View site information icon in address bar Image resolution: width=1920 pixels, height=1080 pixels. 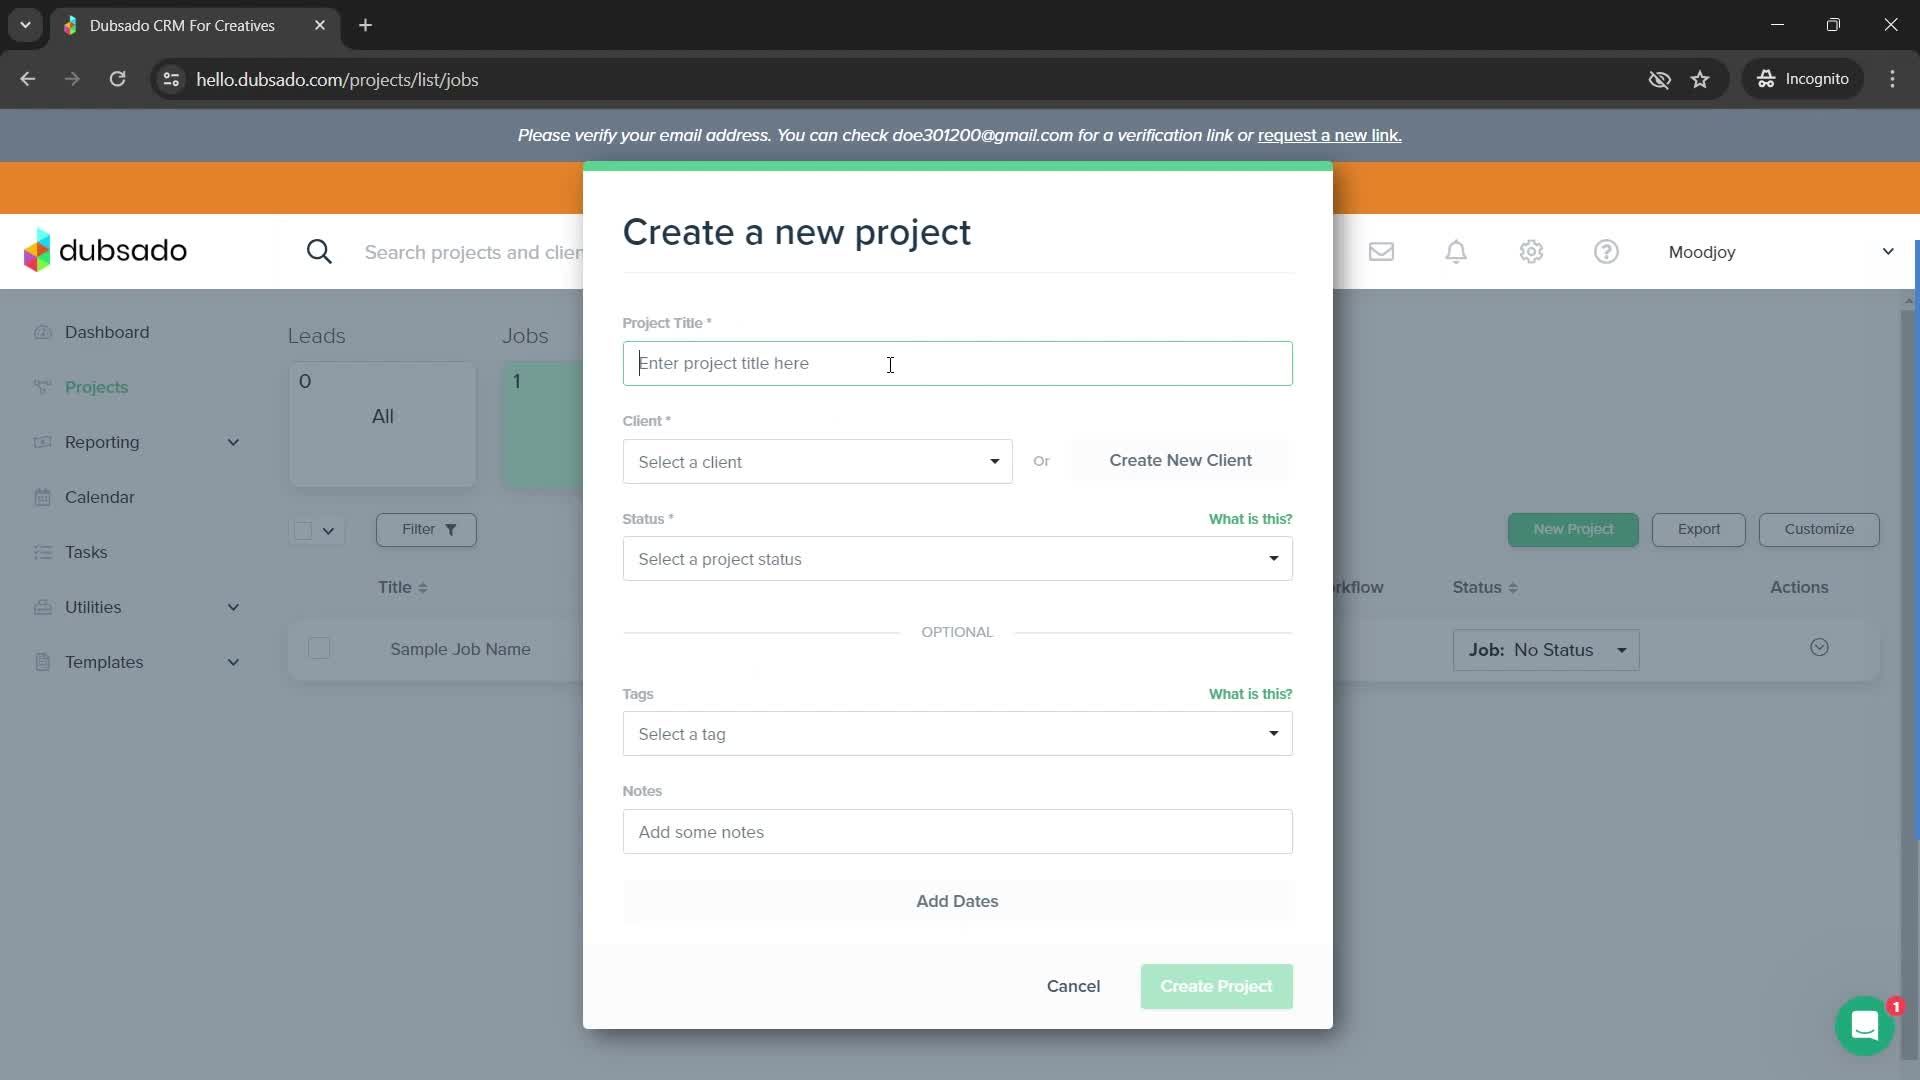point(171,79)
